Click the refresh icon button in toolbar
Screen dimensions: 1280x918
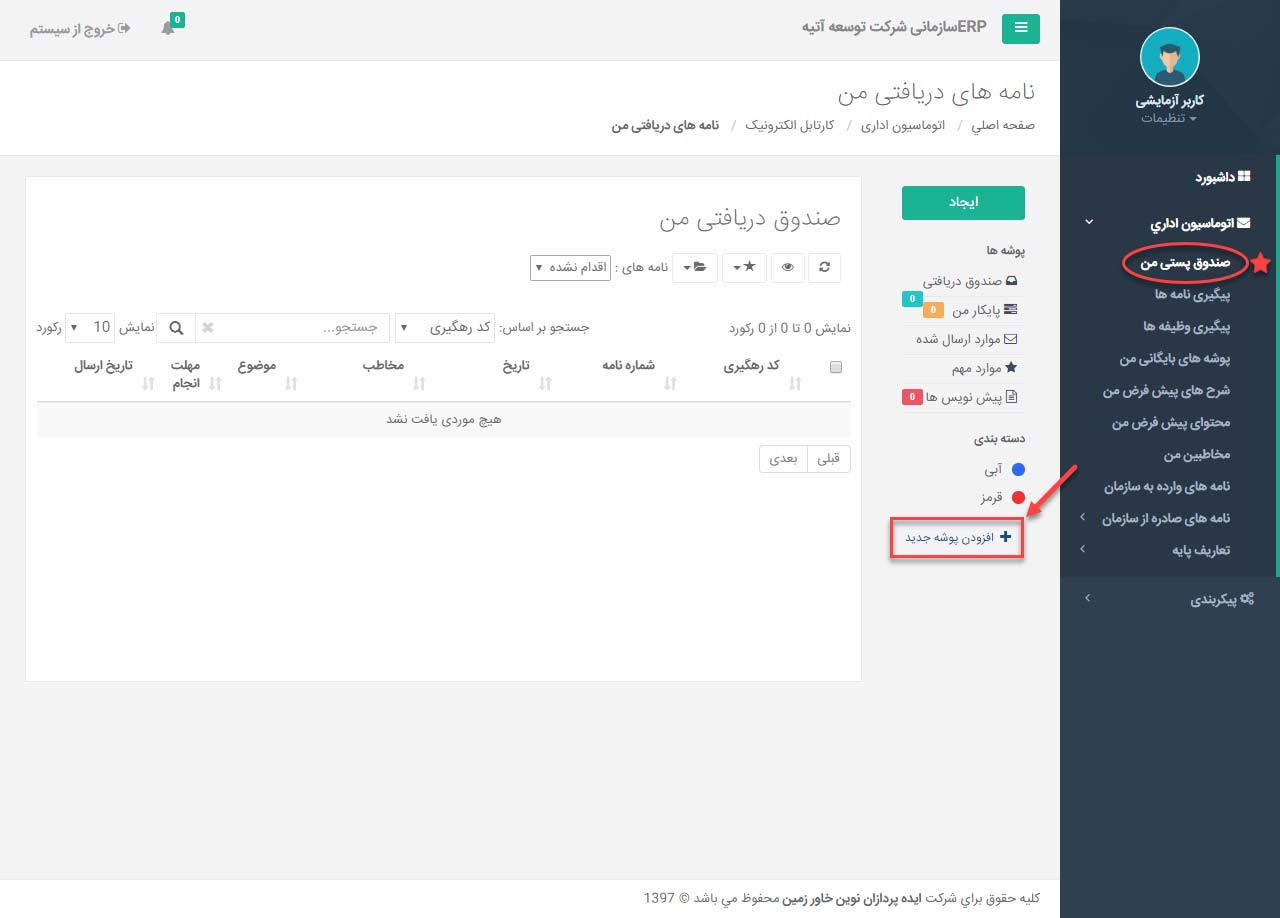pyautogui.click(x=825, y=268)
